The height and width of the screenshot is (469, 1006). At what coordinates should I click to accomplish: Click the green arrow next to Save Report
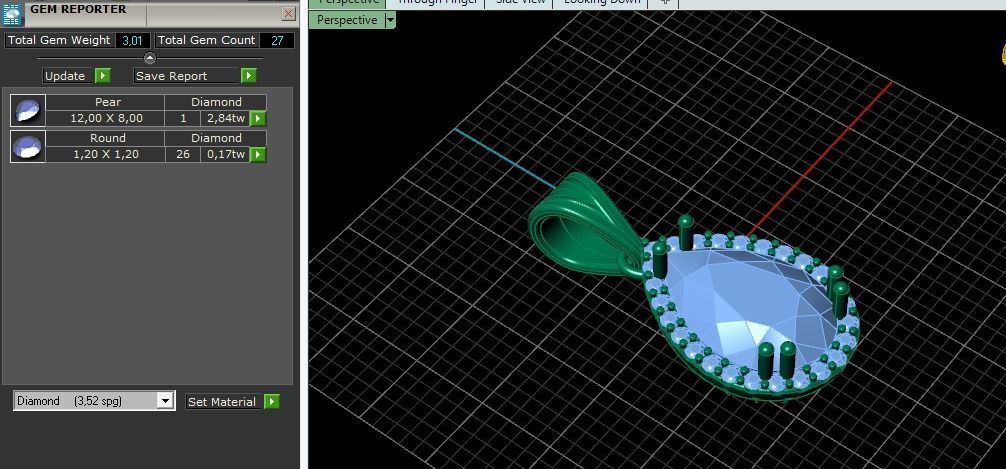(x=249, y=76)
